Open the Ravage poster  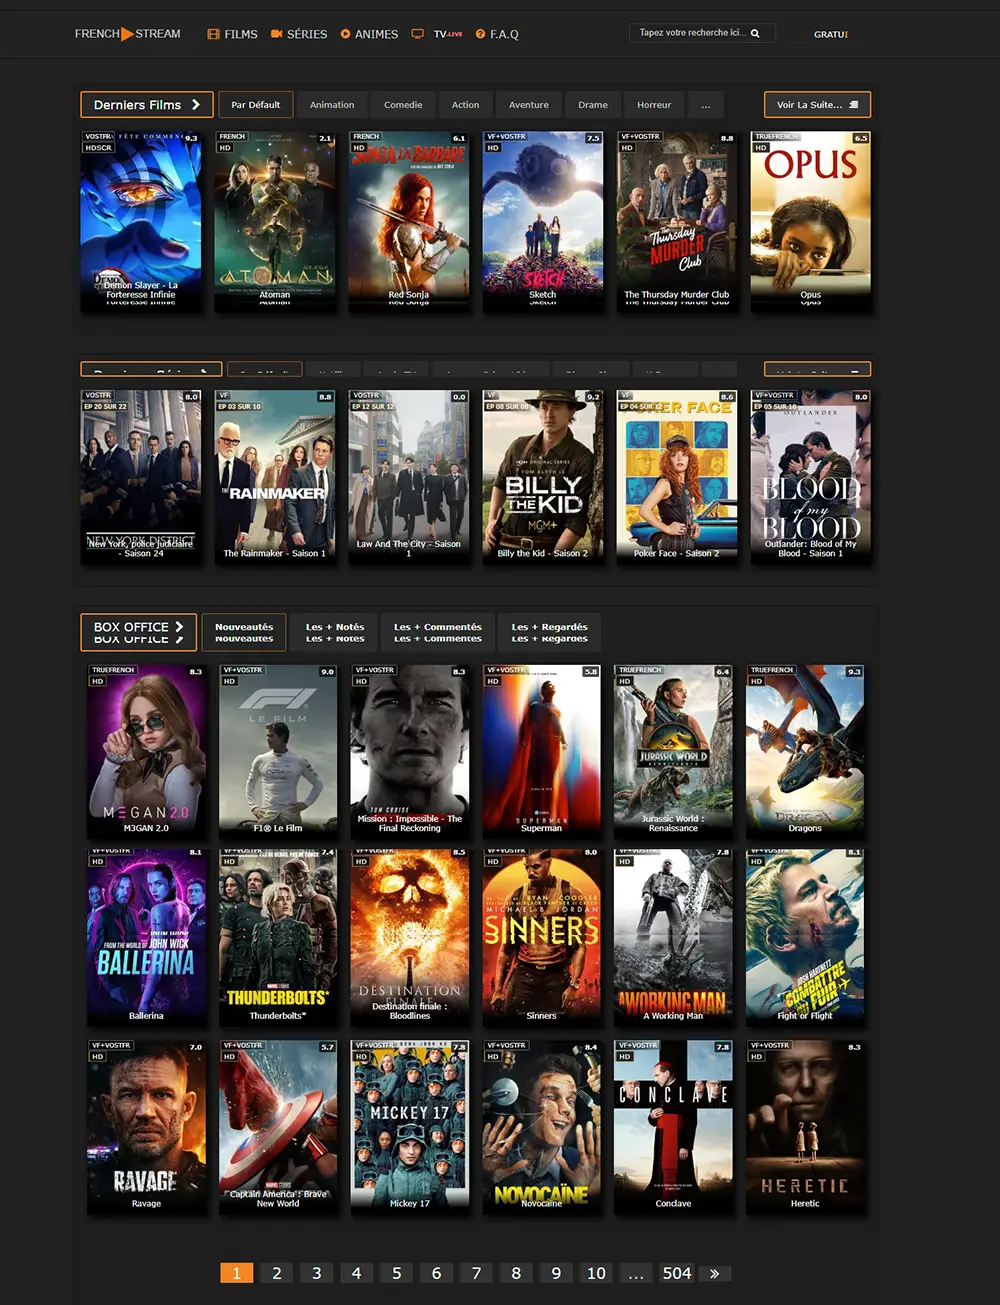coord(146,1127)
